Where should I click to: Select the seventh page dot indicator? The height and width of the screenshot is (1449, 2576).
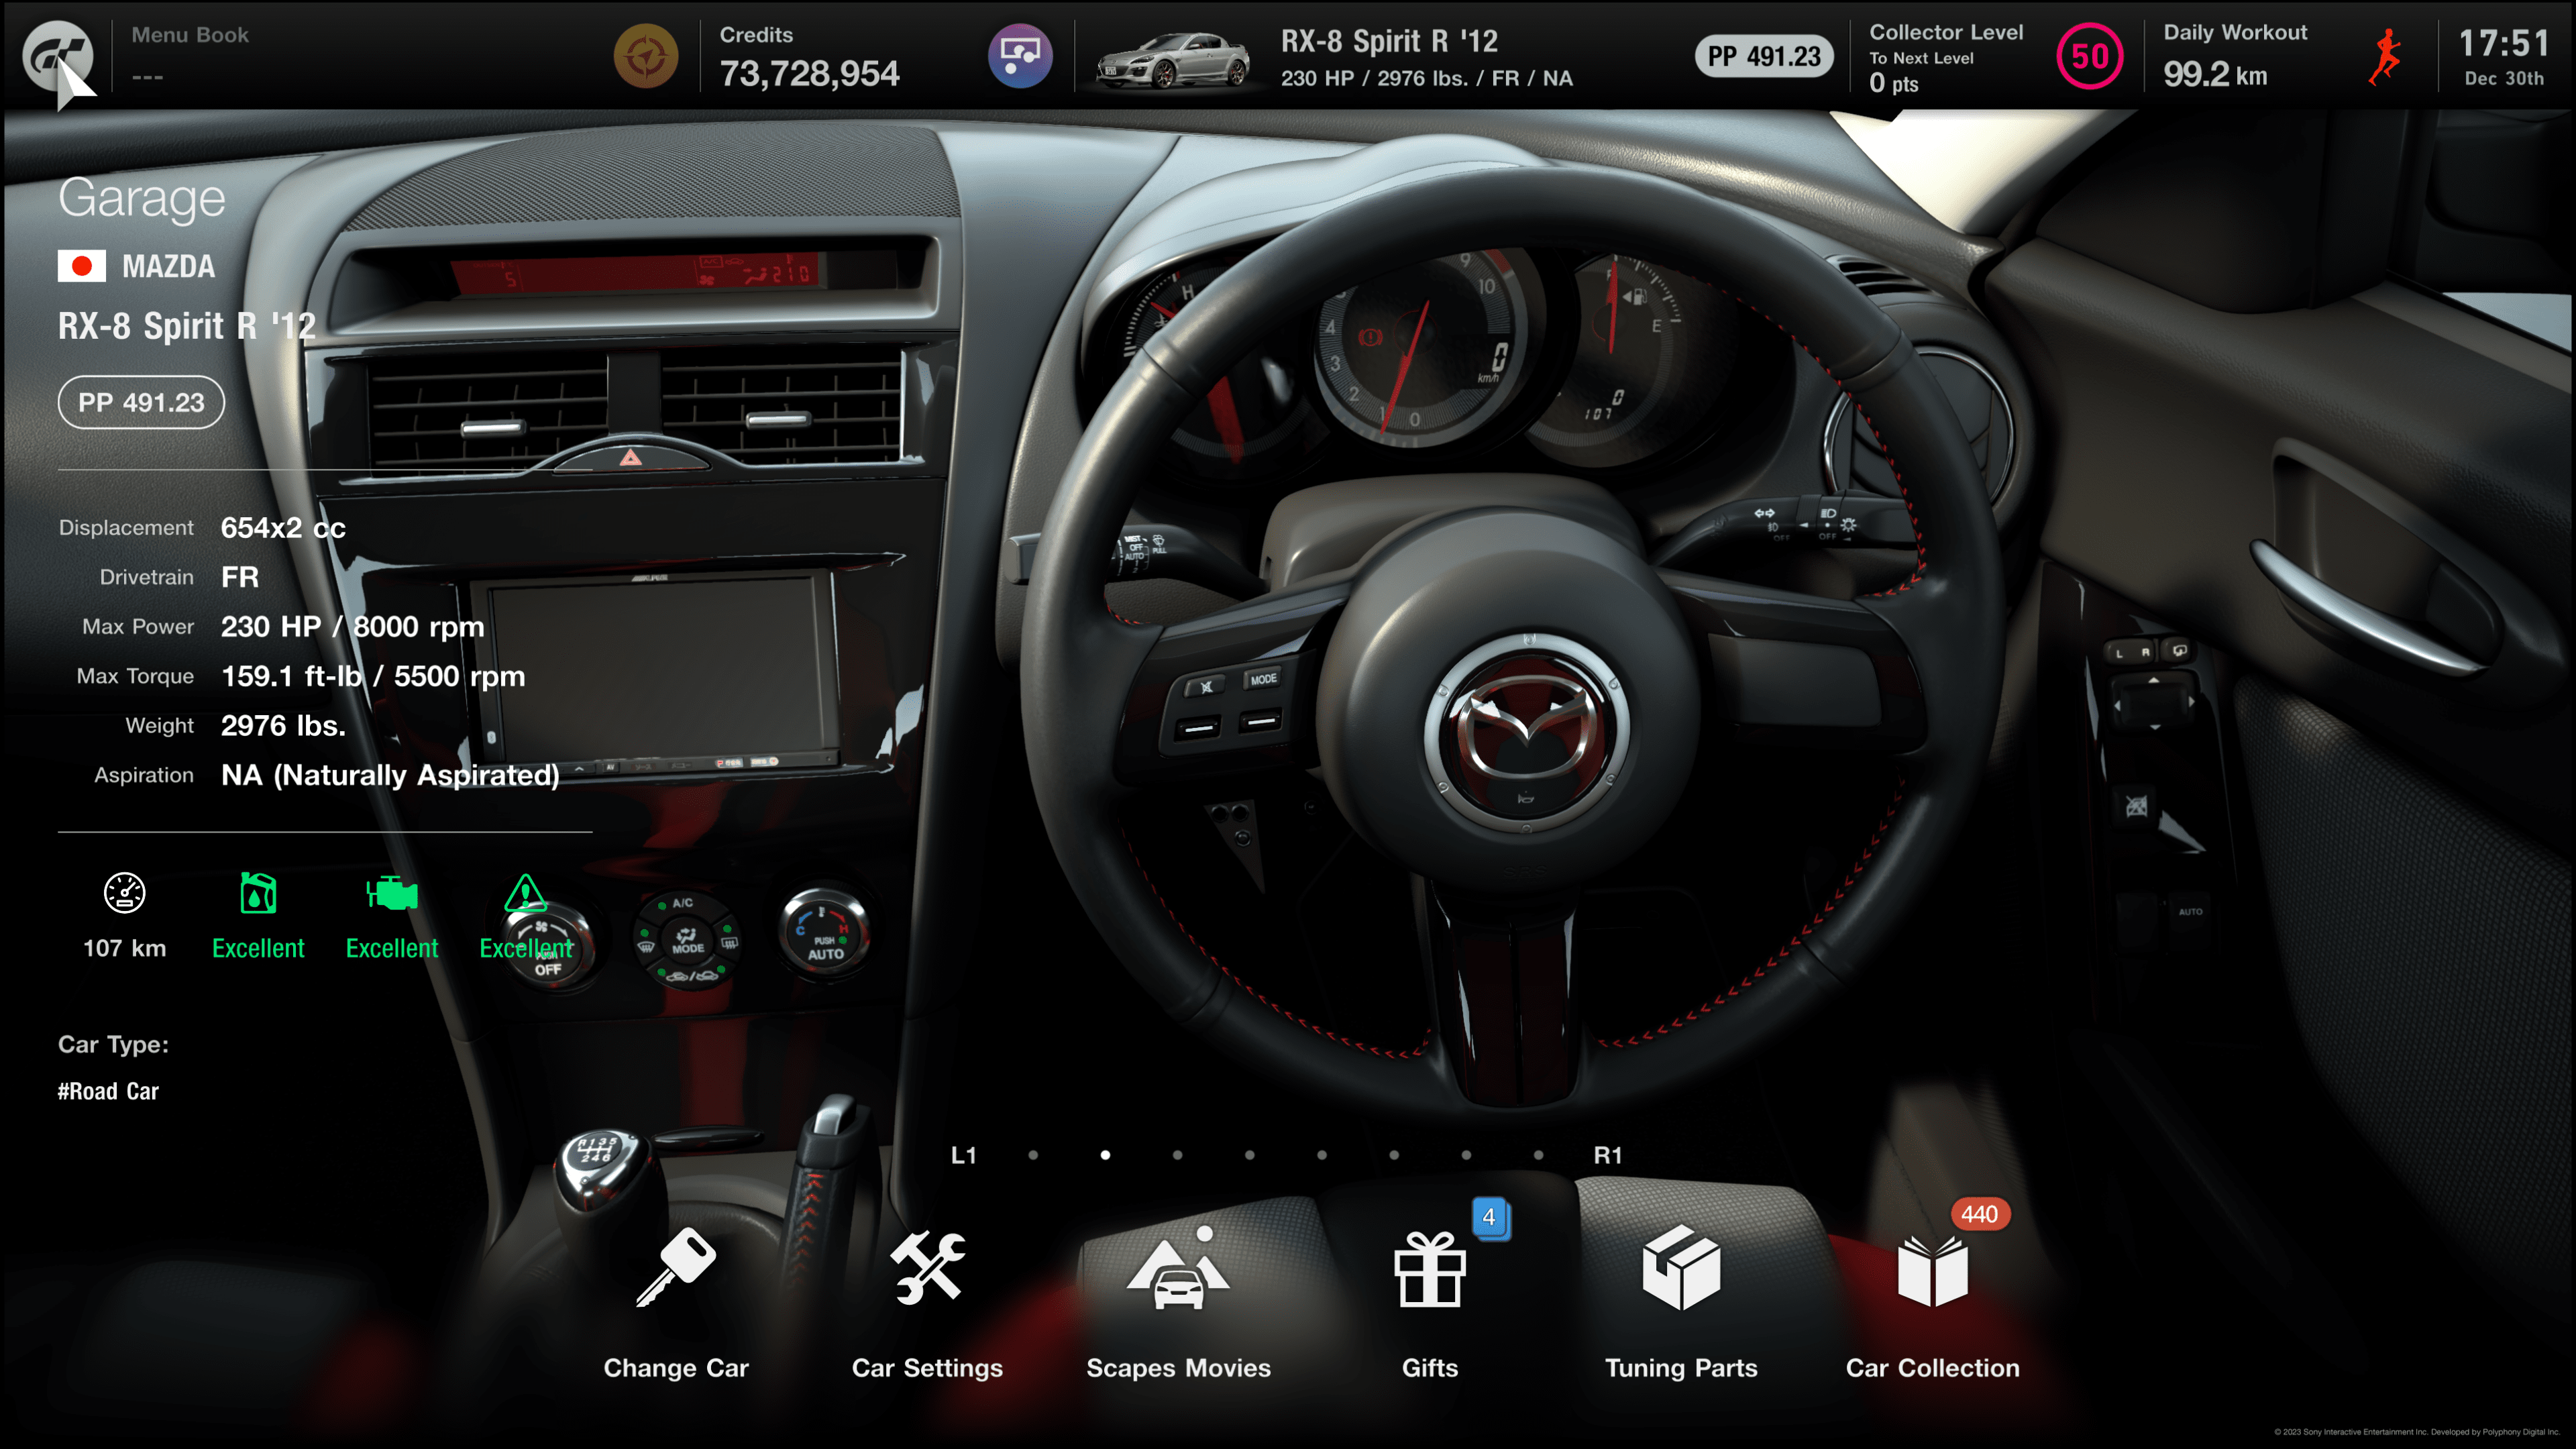(1466, 1155)
